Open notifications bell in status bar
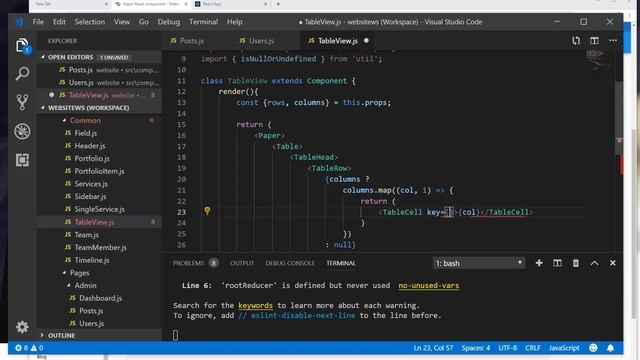Screen dimensions: 640x360 point(611,348)
